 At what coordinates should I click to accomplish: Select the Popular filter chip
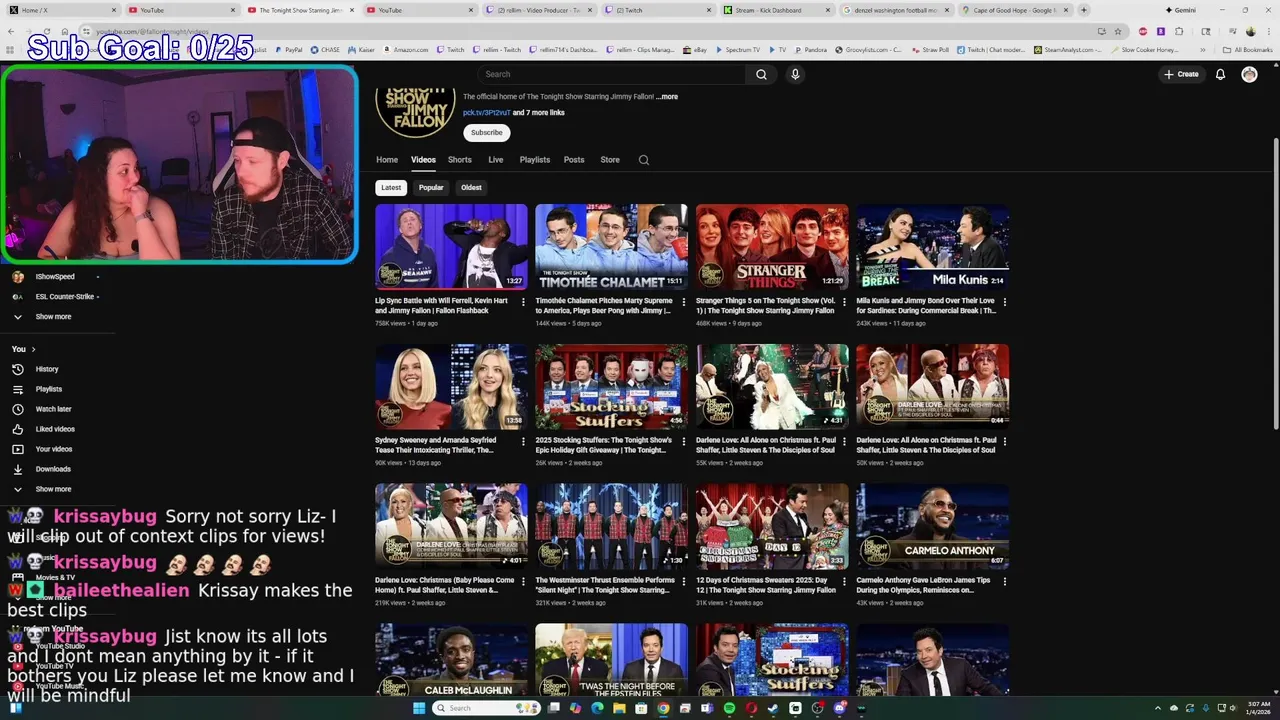[x=431, y=187]
